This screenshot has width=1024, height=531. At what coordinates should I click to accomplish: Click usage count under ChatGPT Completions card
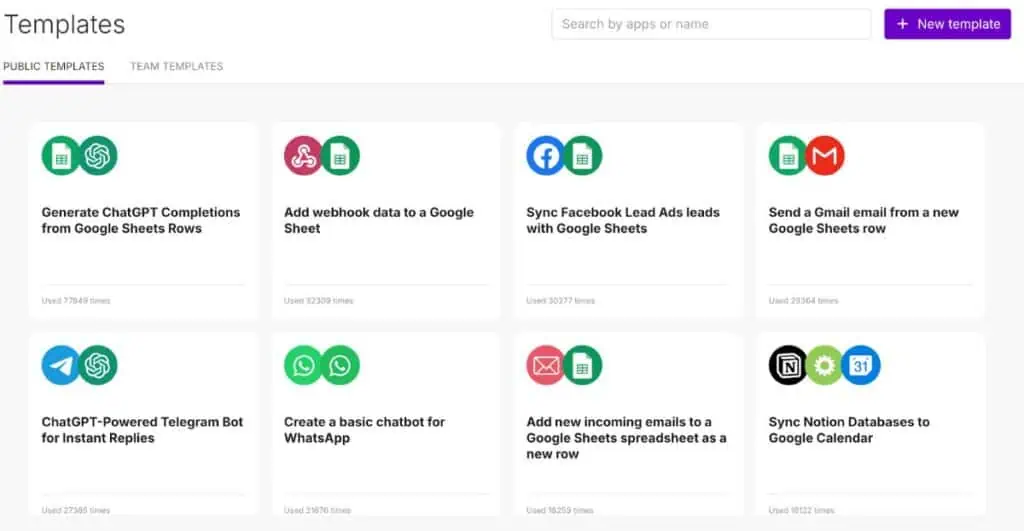[x=76, y=301]
